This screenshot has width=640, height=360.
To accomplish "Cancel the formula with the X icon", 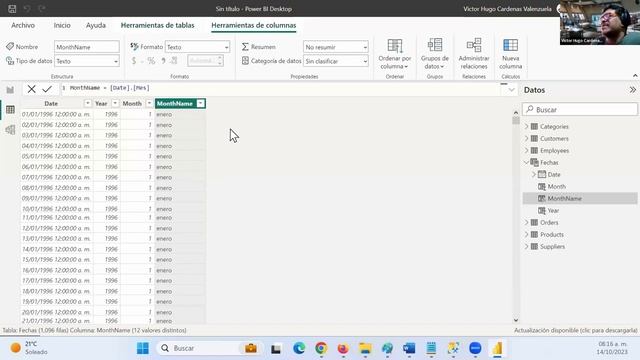I will (x=31, y=89).
